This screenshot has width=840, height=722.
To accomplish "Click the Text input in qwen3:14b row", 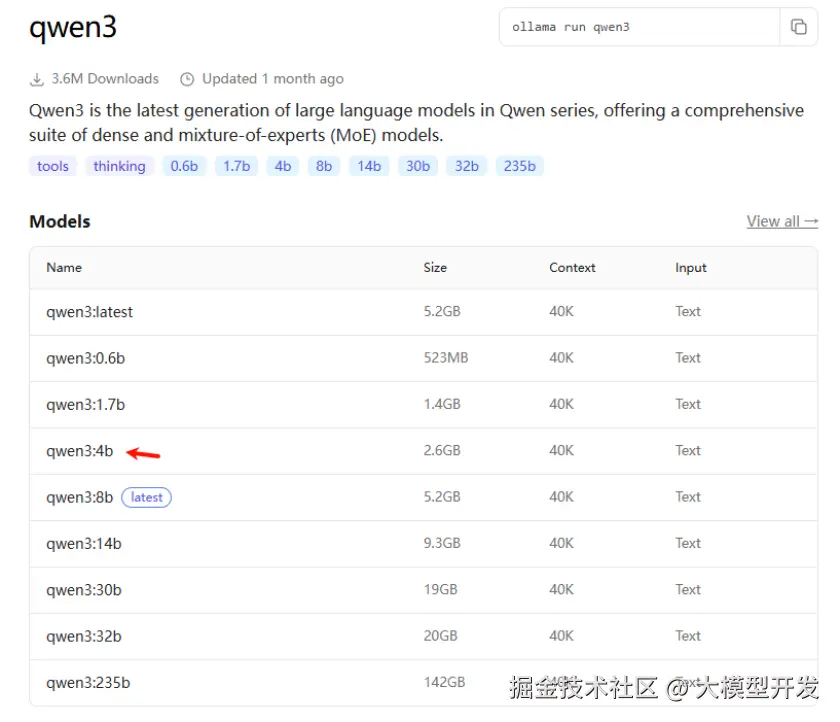I will (x=688, y=543).
